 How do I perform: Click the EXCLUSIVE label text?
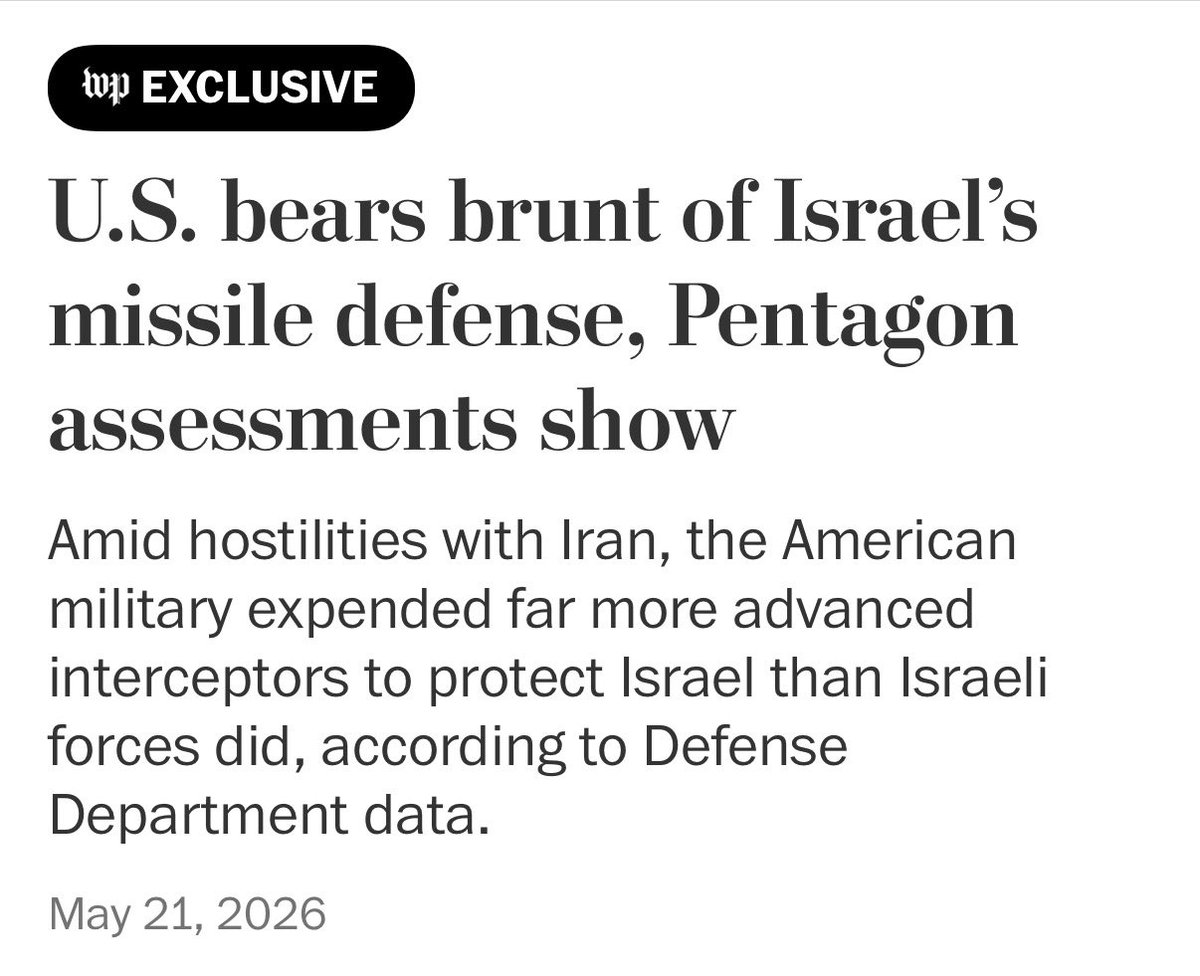tap(259, 88)
